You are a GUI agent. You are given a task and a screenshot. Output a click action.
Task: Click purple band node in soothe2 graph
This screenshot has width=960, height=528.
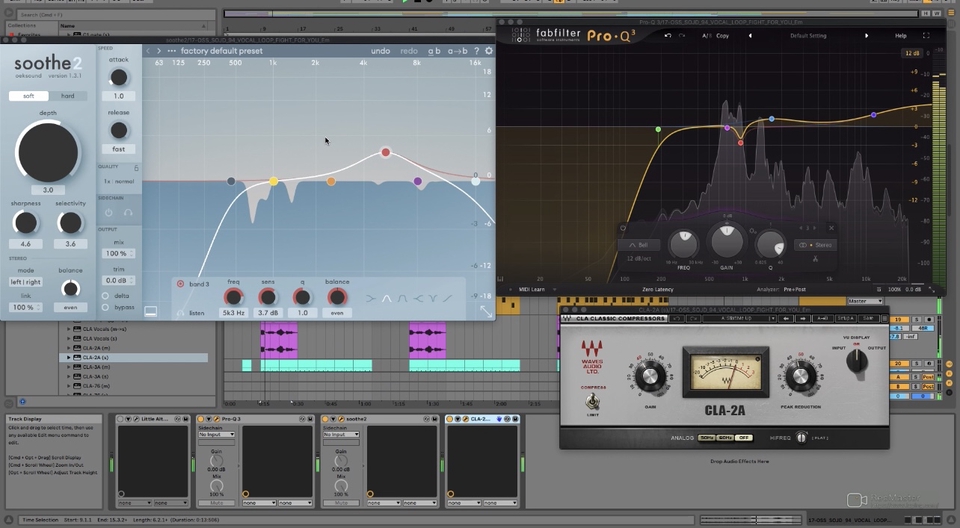click(418, 181)
